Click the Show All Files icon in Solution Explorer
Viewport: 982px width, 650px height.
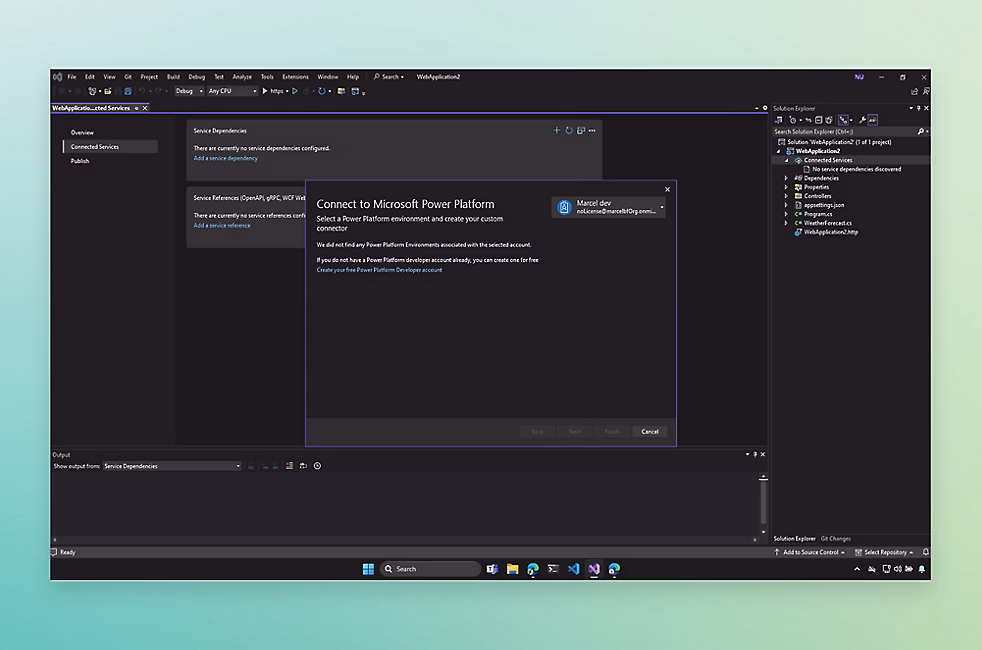click(x=829, y=120)
